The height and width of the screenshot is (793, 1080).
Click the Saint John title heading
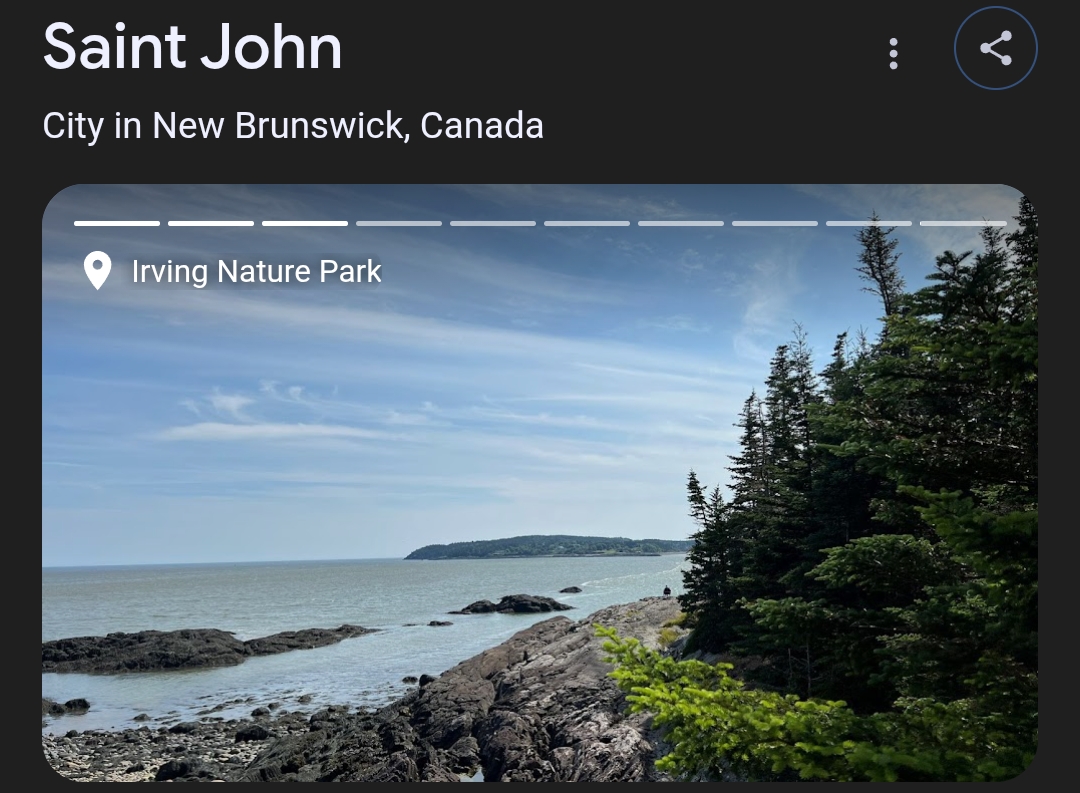point(192,46)
